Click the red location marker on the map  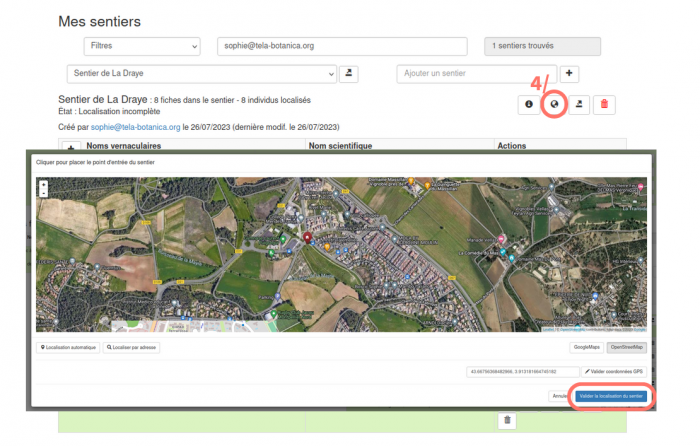click(x=308, y=238)
